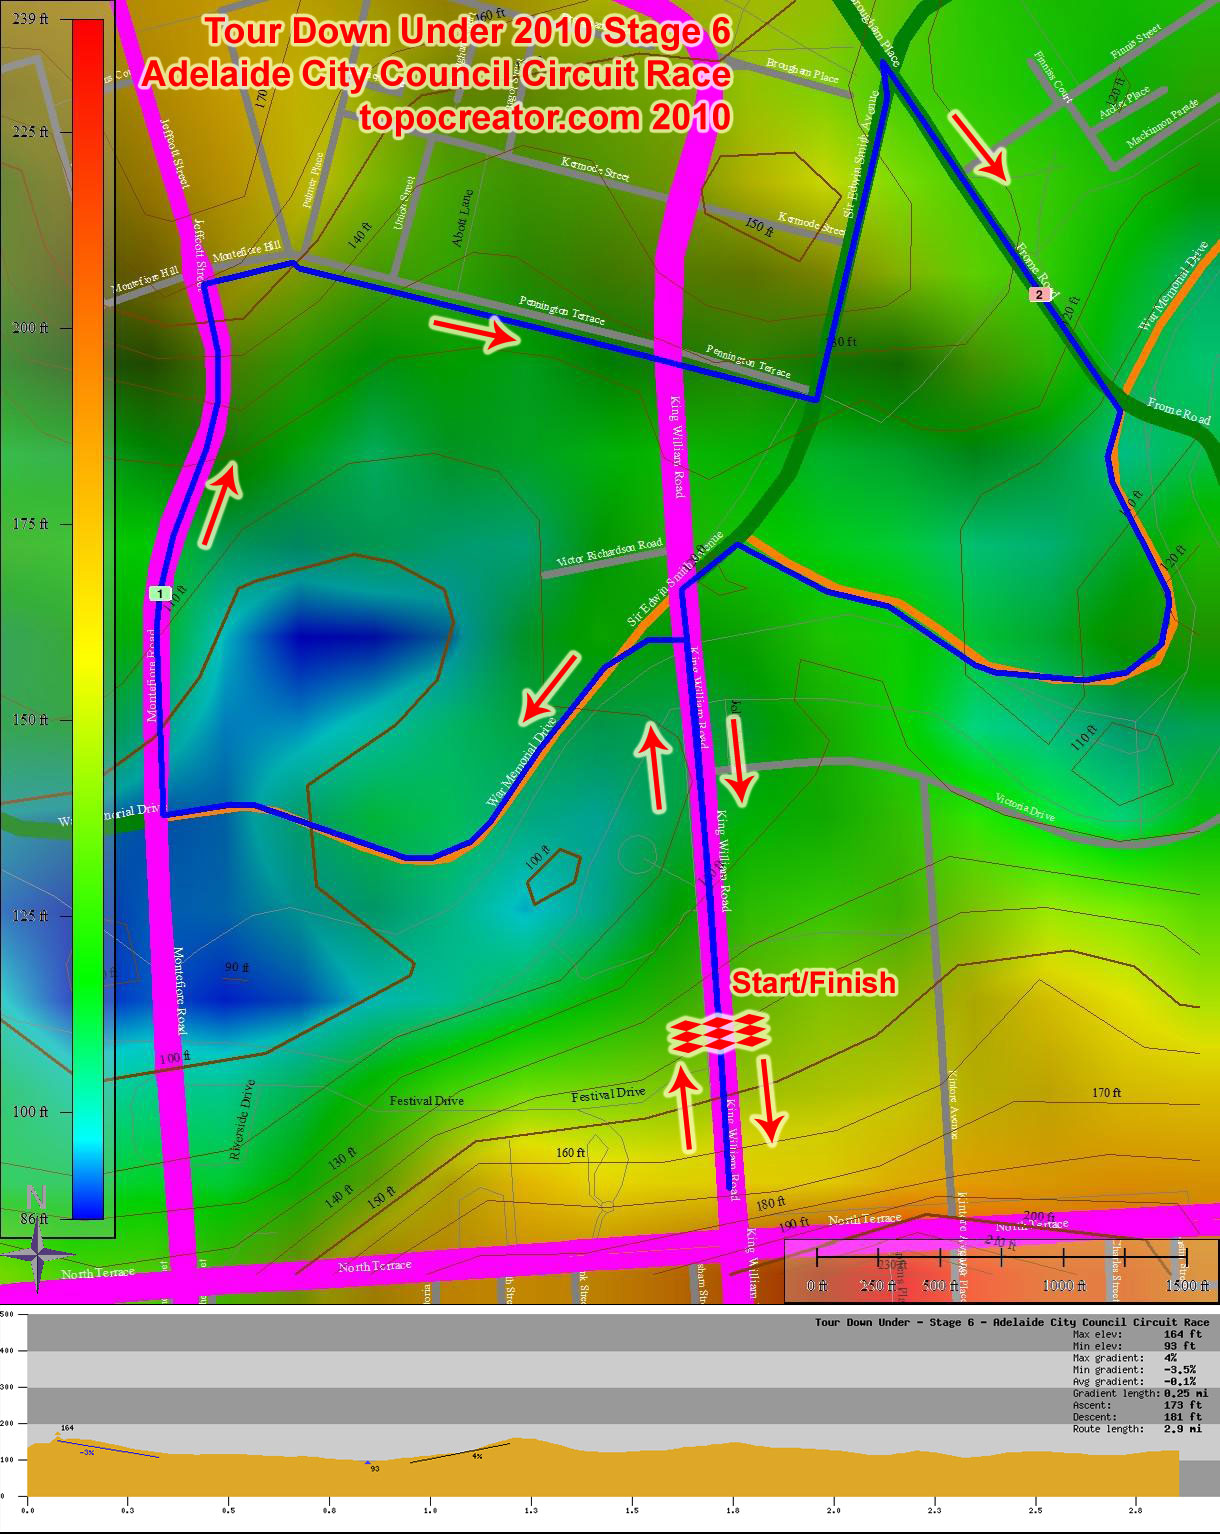Click the 'Victor Richardson Road' street label
The image size is (1220, 1534).
[609, 552]
